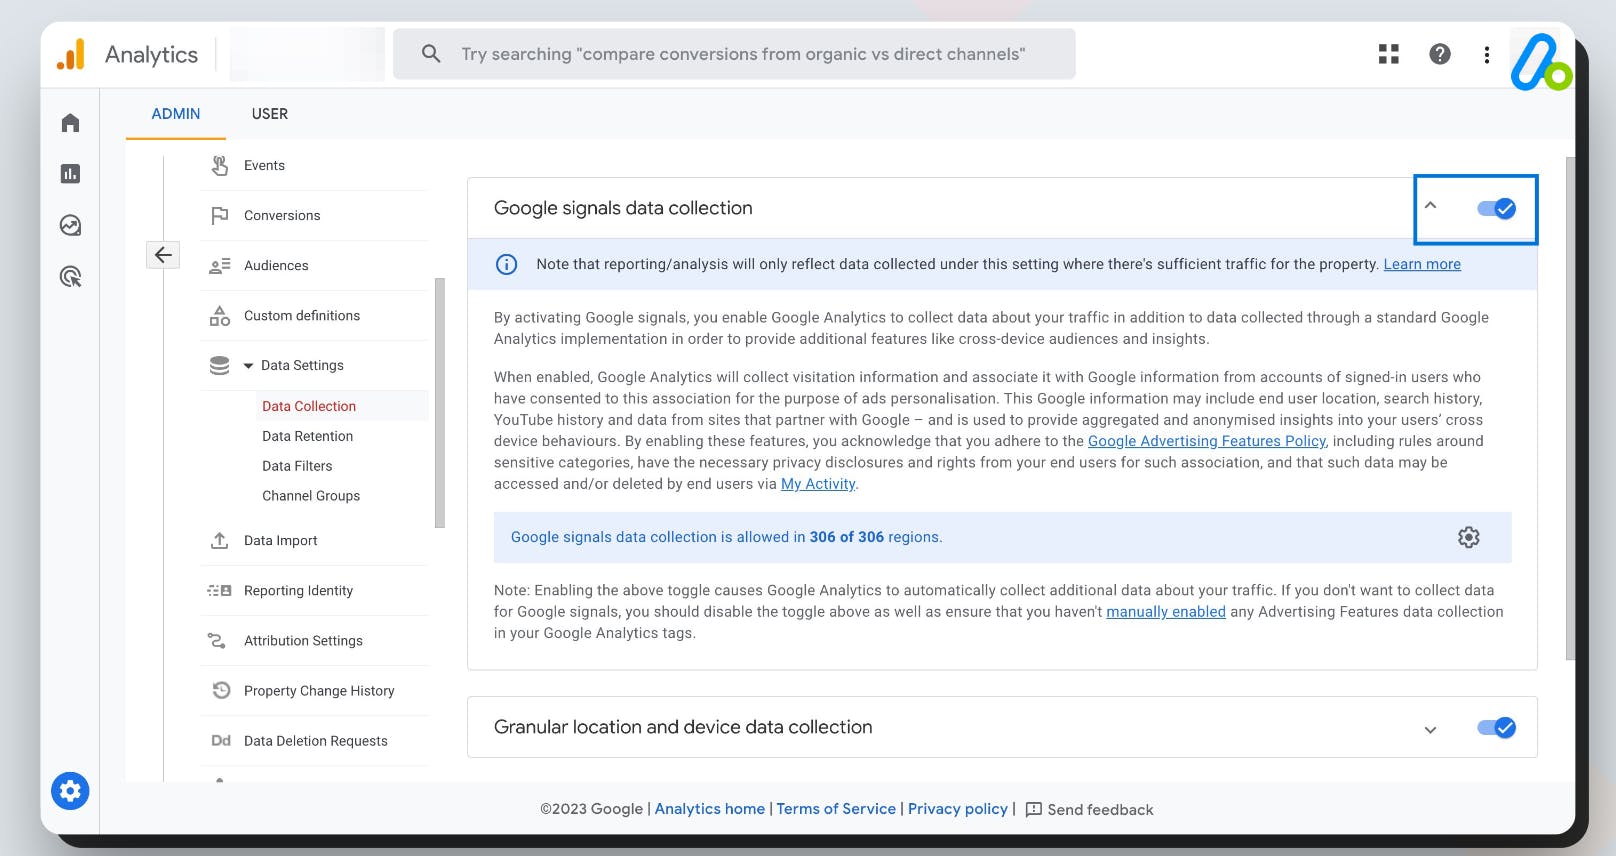This screenshot has height=856, width=1616.
Task: Click the property selector beside Analytics
Action: 307,54
